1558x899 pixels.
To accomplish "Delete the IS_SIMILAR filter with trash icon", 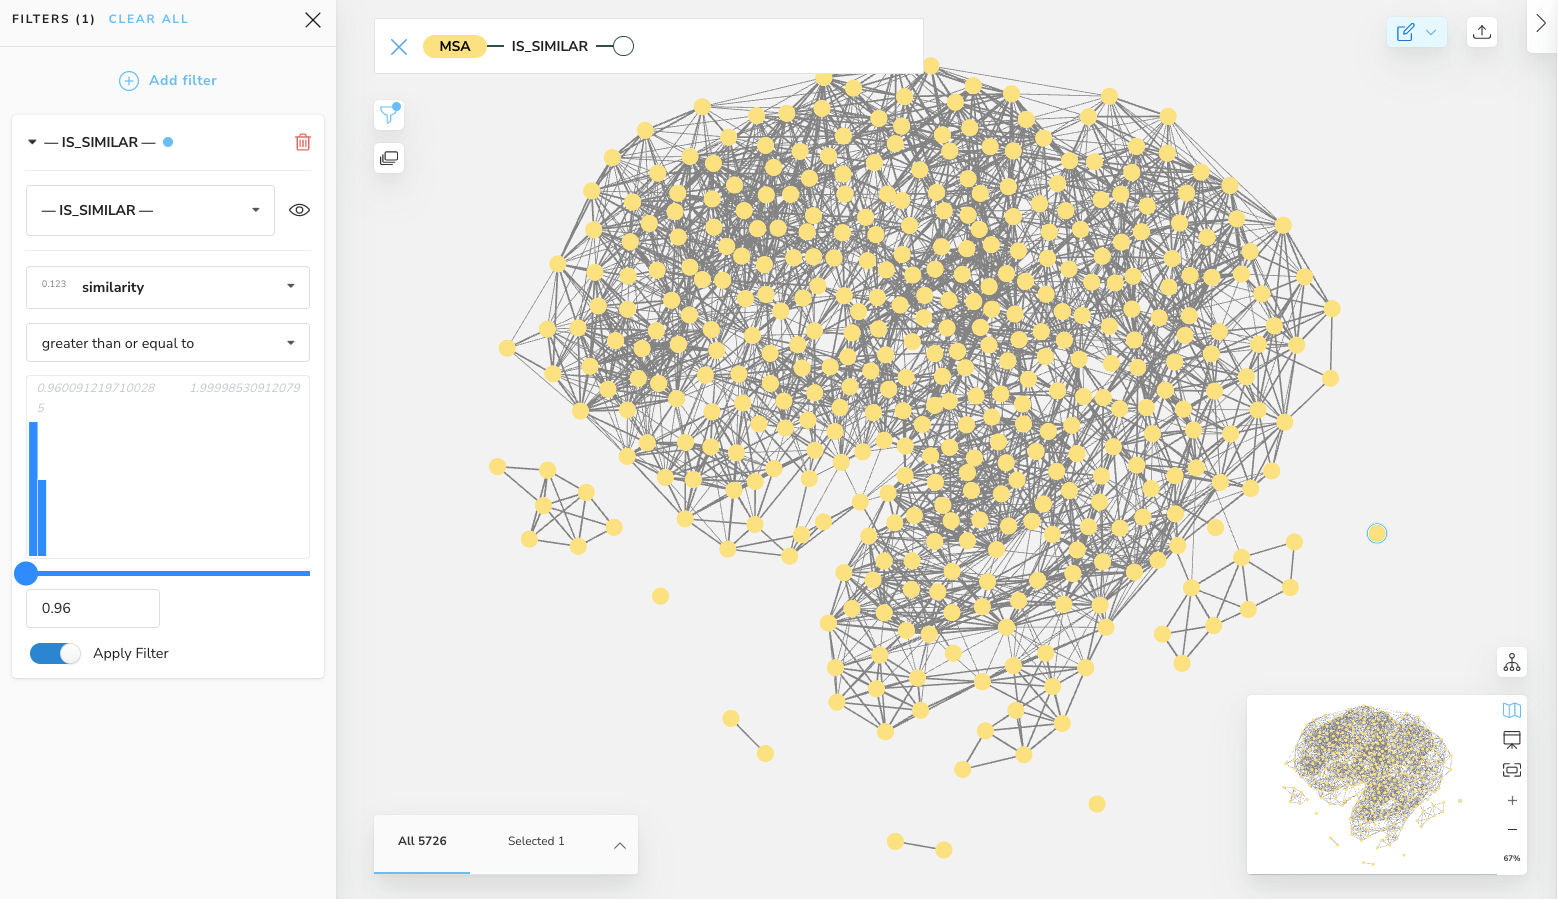I will pyautogui.click(x=303, y=142).
